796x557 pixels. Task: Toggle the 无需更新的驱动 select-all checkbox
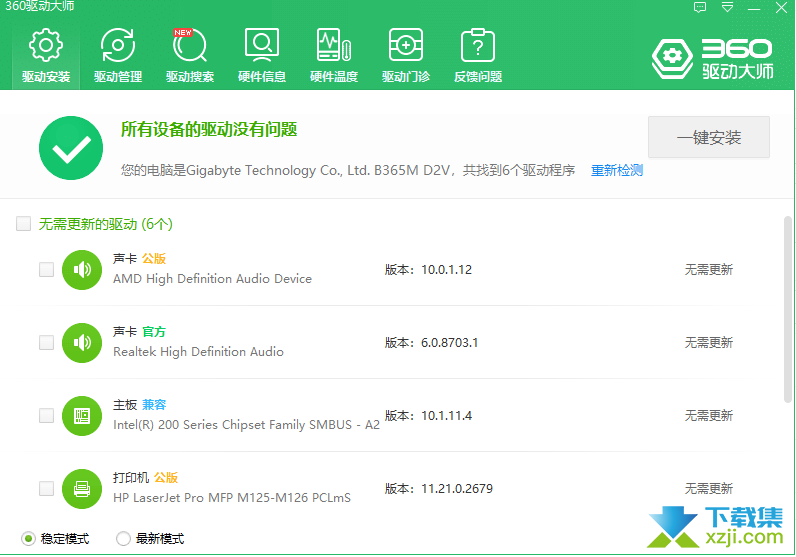23,223
